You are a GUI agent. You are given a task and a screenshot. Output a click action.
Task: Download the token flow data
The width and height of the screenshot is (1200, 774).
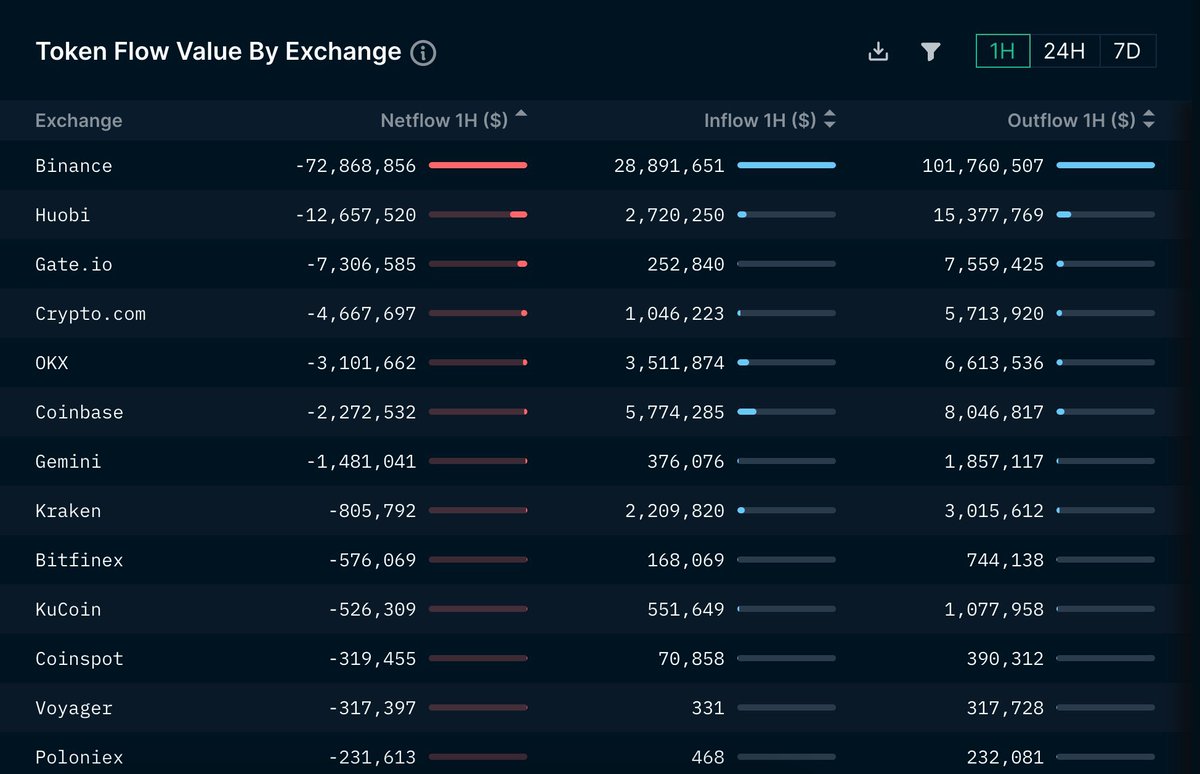[878, 50]
